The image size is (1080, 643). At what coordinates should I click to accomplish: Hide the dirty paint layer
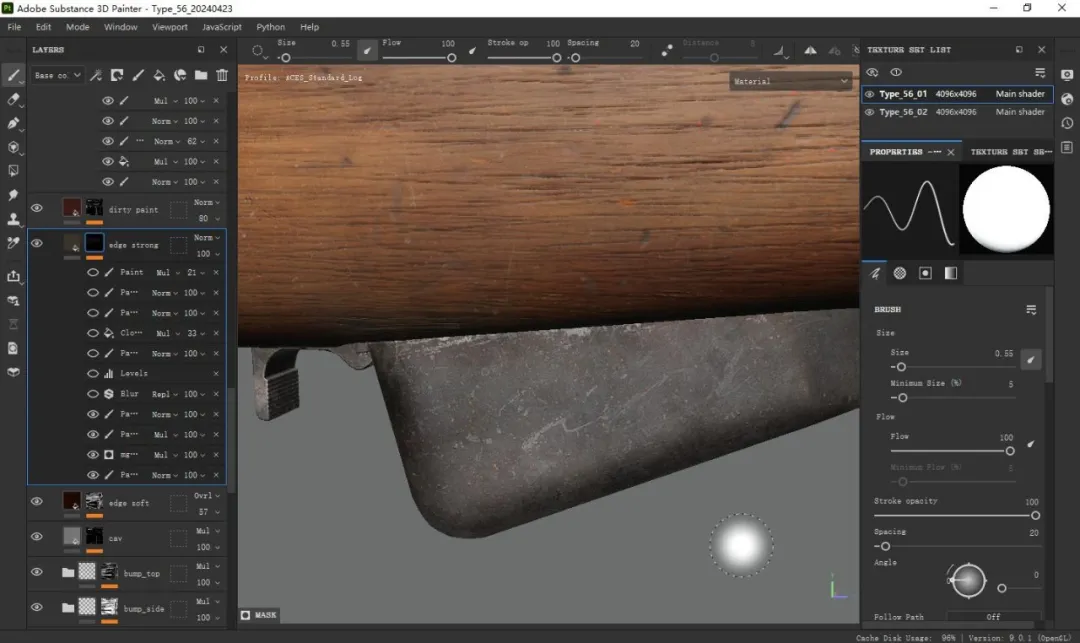[37, 208]
